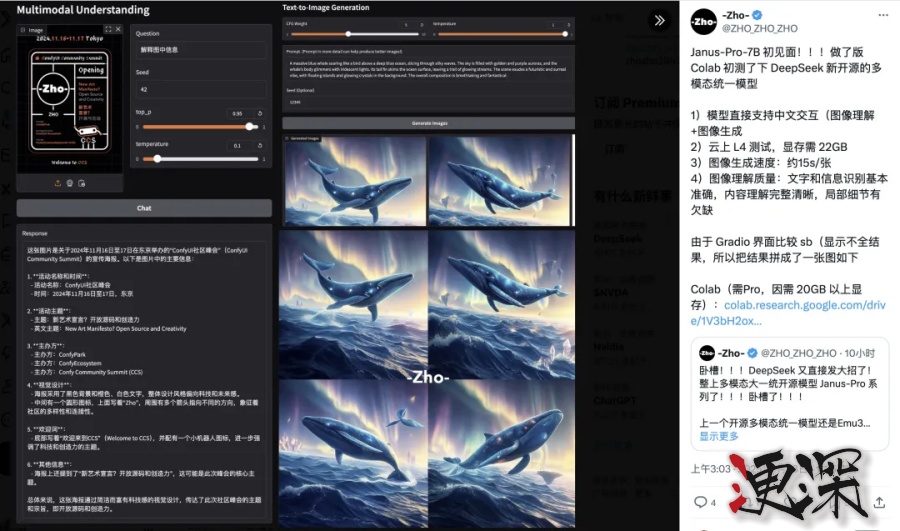
Task: Click the top_p slider handle
Action: (x=249, y=126)
